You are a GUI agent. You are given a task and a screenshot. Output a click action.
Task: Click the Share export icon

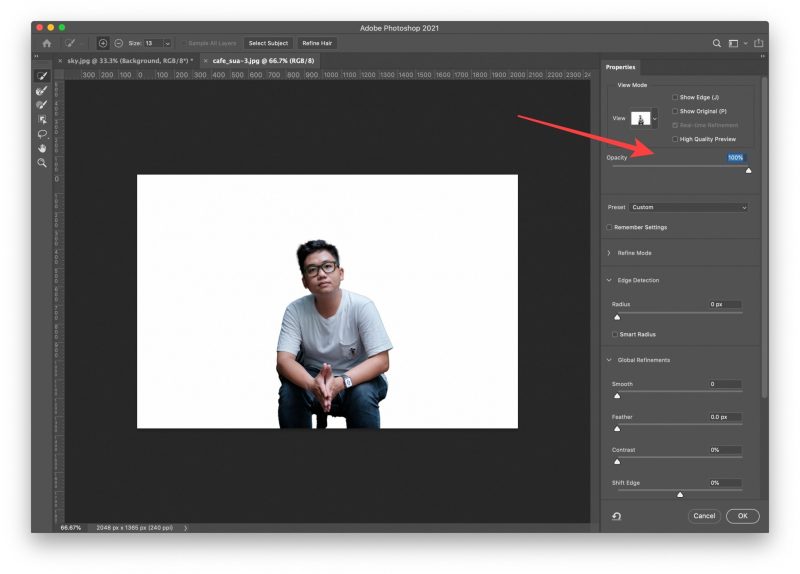pyautogui.click(x=759, y=43)
